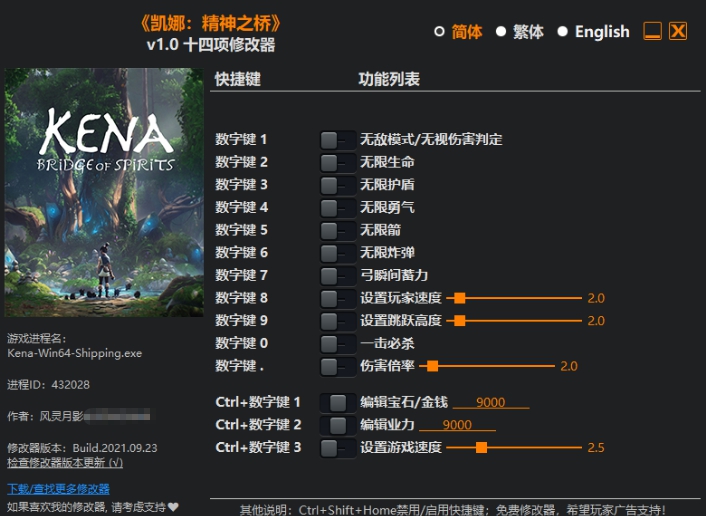Select English language radio button
This screenshot has height=516, width=706.
coord(562,32)
